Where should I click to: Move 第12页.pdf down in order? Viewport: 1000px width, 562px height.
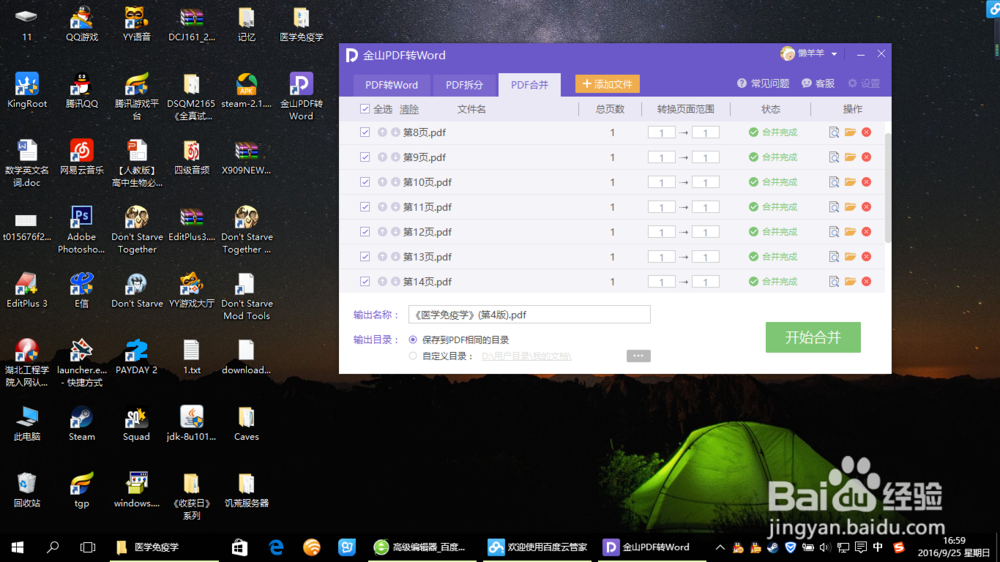point(395,232)
